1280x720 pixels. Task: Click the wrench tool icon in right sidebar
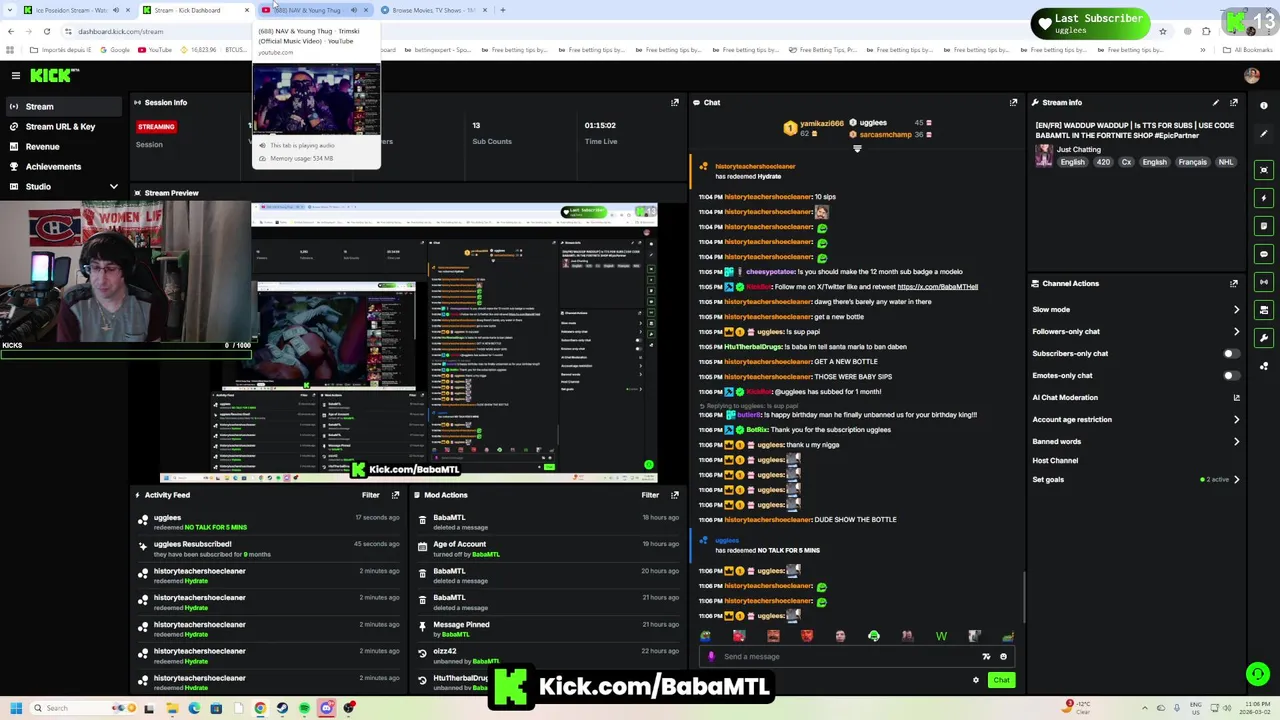click(x=1264, y=338)
